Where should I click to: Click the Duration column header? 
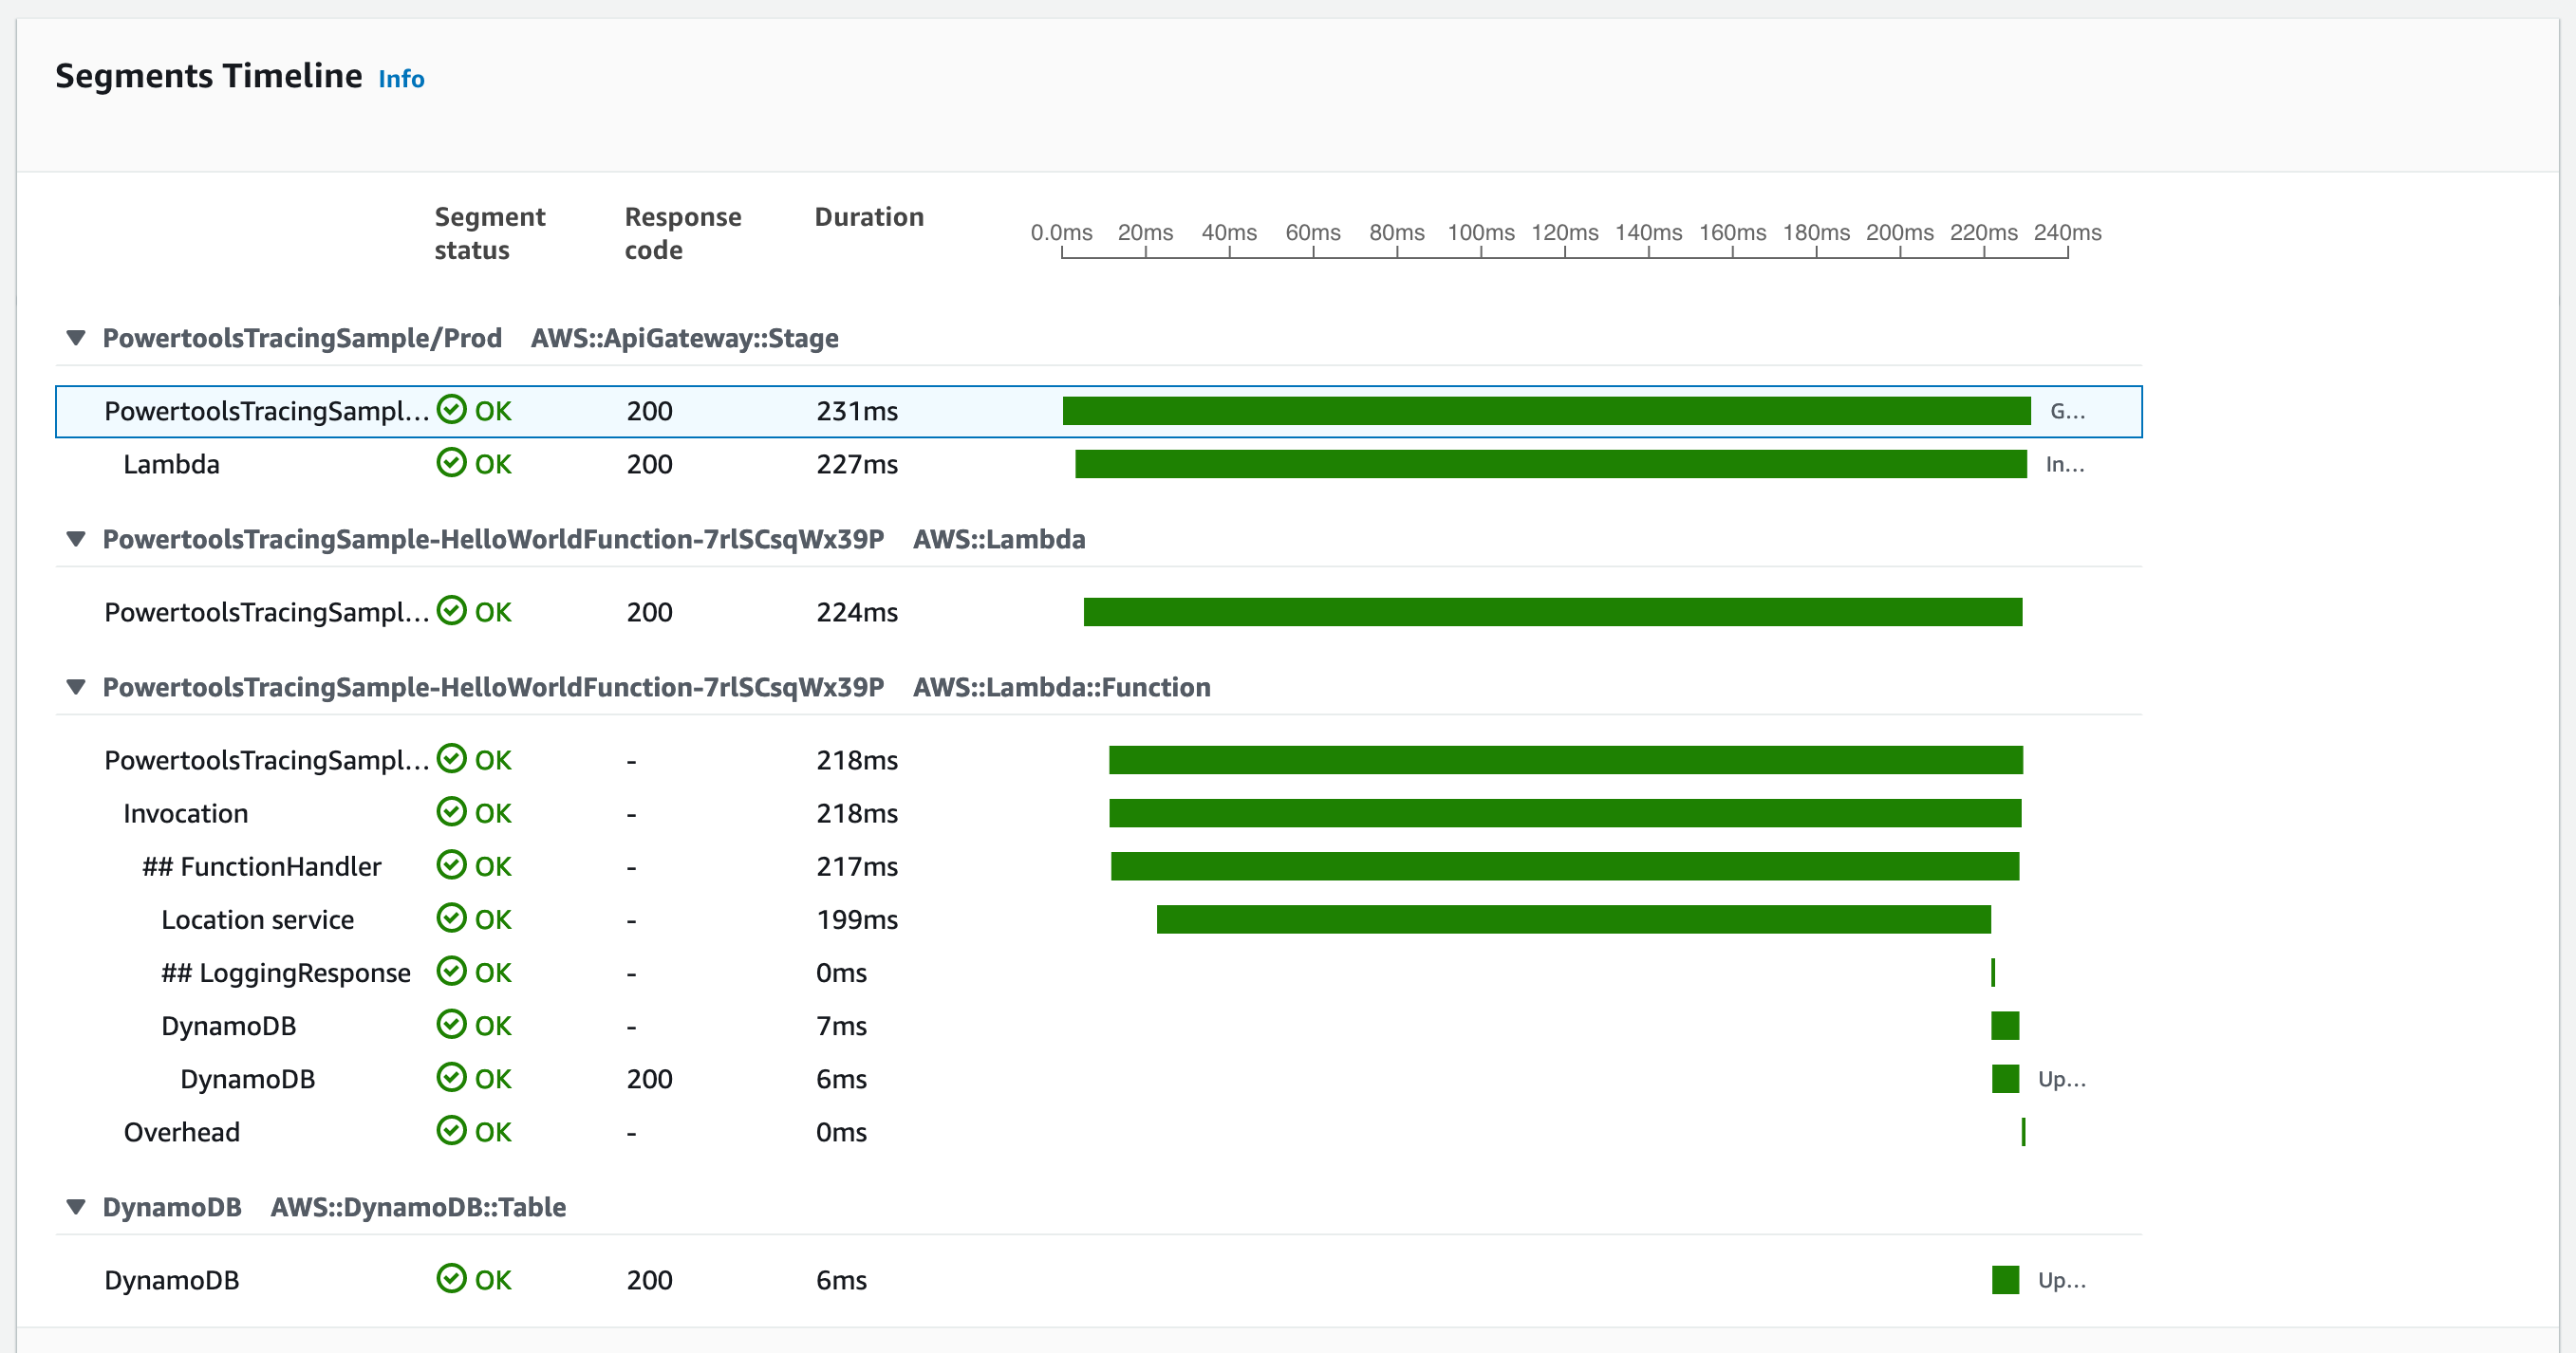coord(868,217)
